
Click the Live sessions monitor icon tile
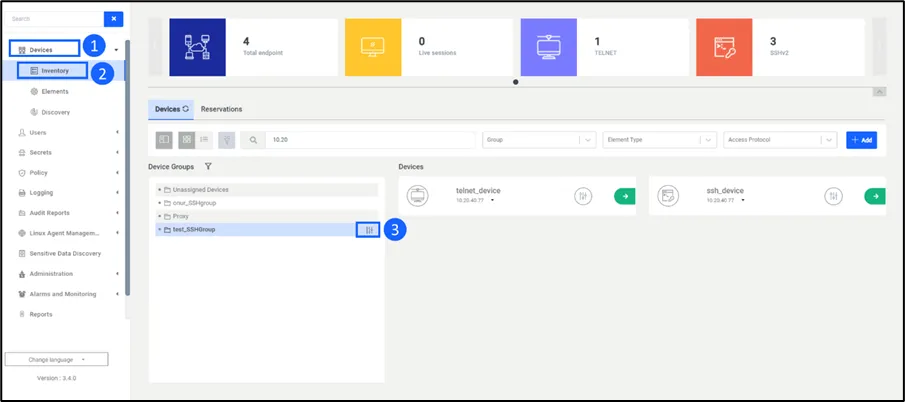point(373,47)
